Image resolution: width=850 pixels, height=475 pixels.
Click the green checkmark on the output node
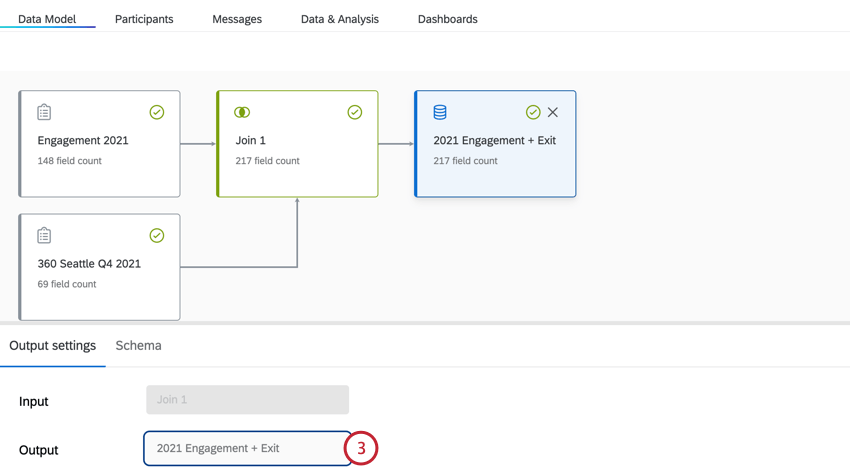pos(533,112)
